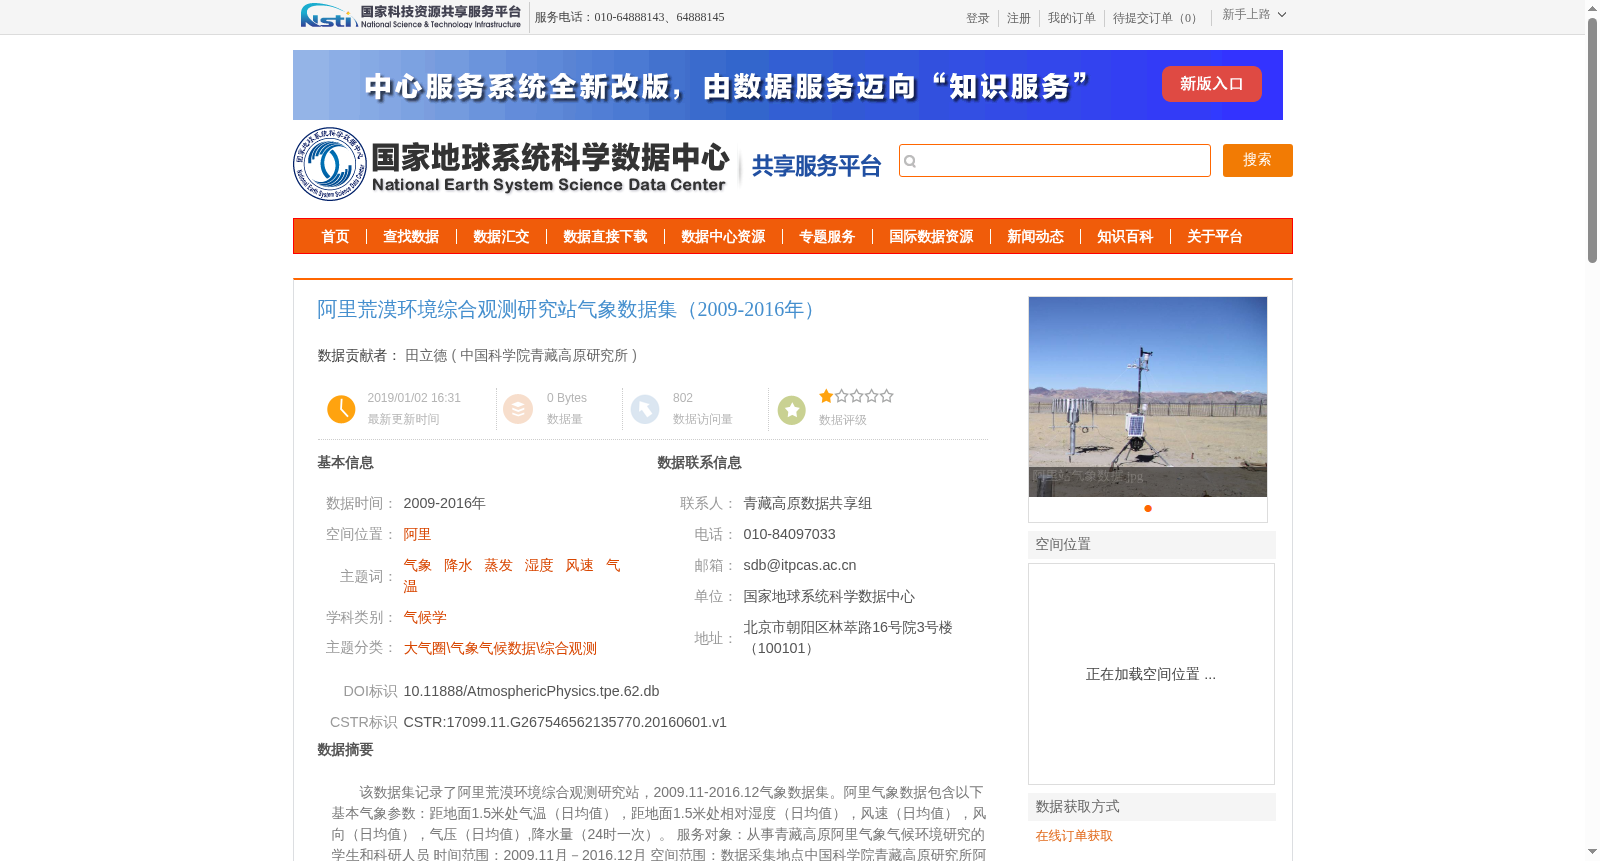Open the 国际数据资源 menu item
This screenshot has width=1600, height=861.
931,237
